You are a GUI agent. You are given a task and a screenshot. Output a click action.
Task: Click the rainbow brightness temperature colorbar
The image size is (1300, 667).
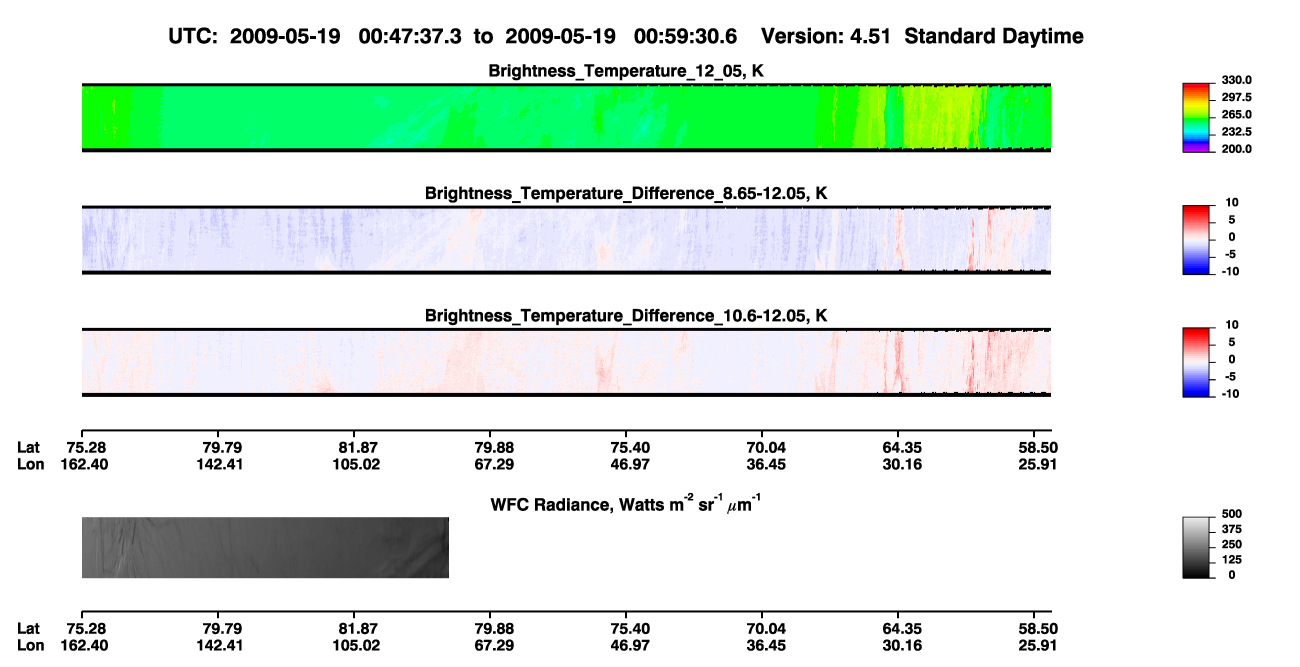tap(1197, 118)
